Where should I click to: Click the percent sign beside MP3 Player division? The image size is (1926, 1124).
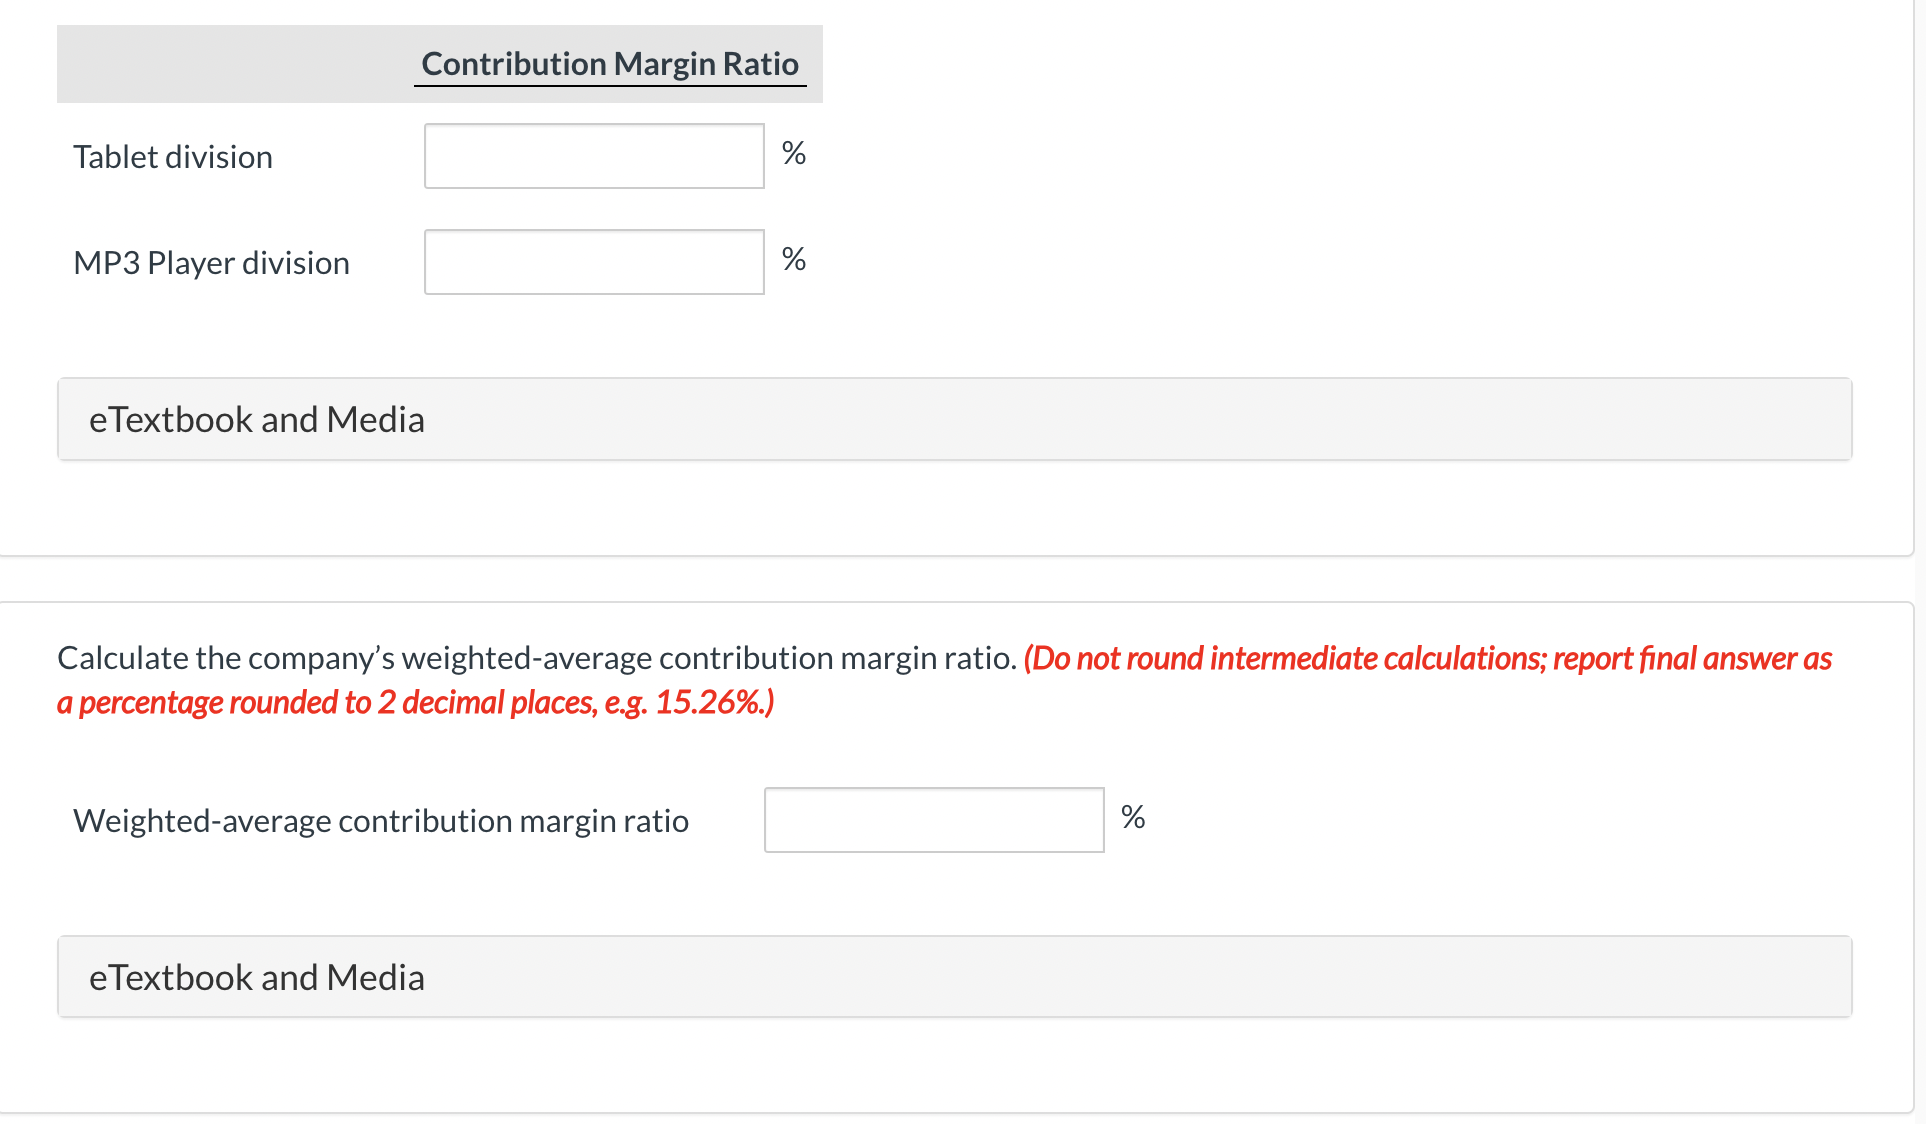tap(793, 259)
